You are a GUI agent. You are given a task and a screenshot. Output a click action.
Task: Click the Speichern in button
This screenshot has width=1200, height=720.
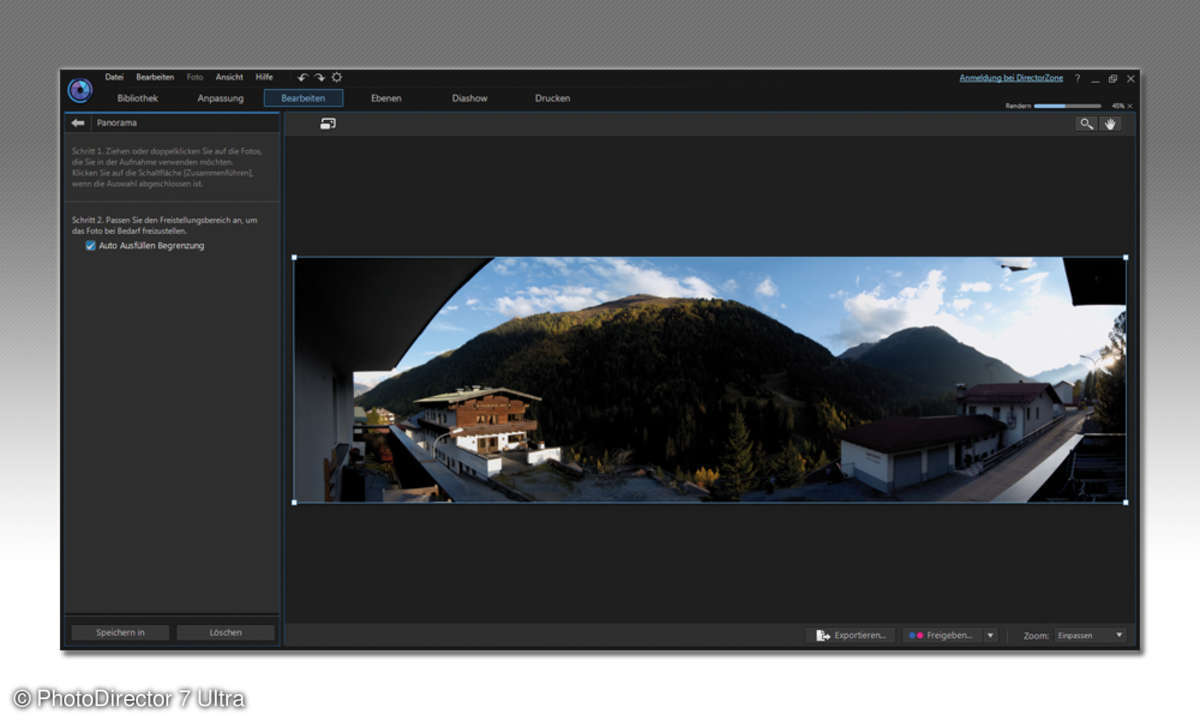tap(120, 632)
